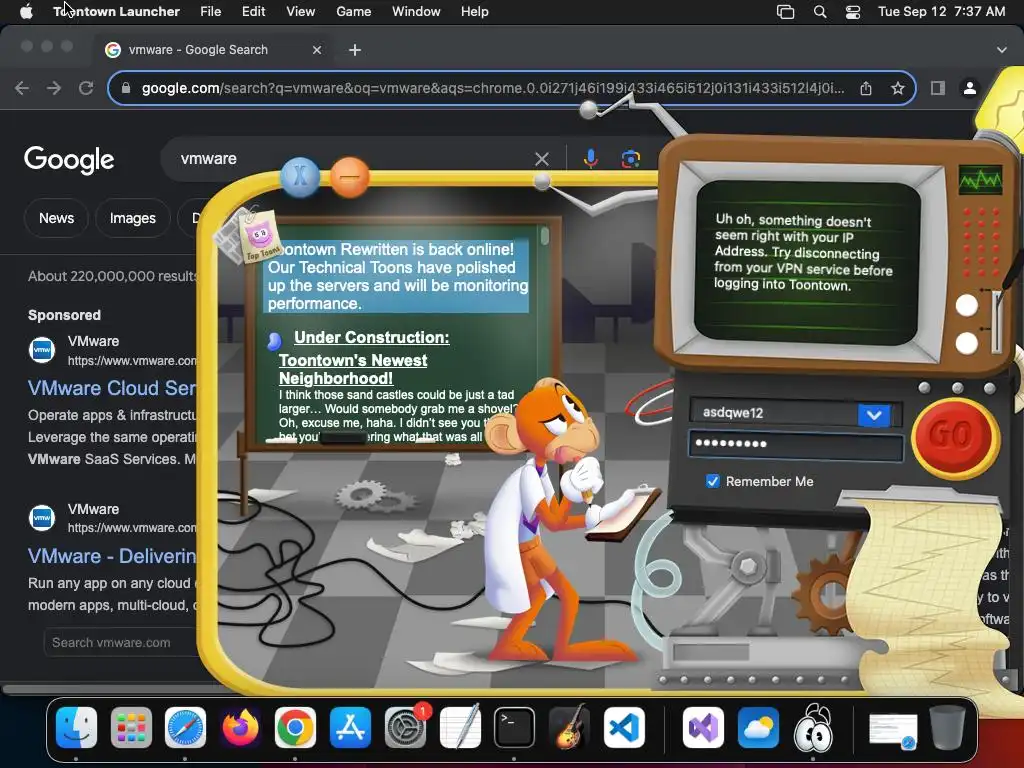Open Launchpad from the Dock

[131, 728]
